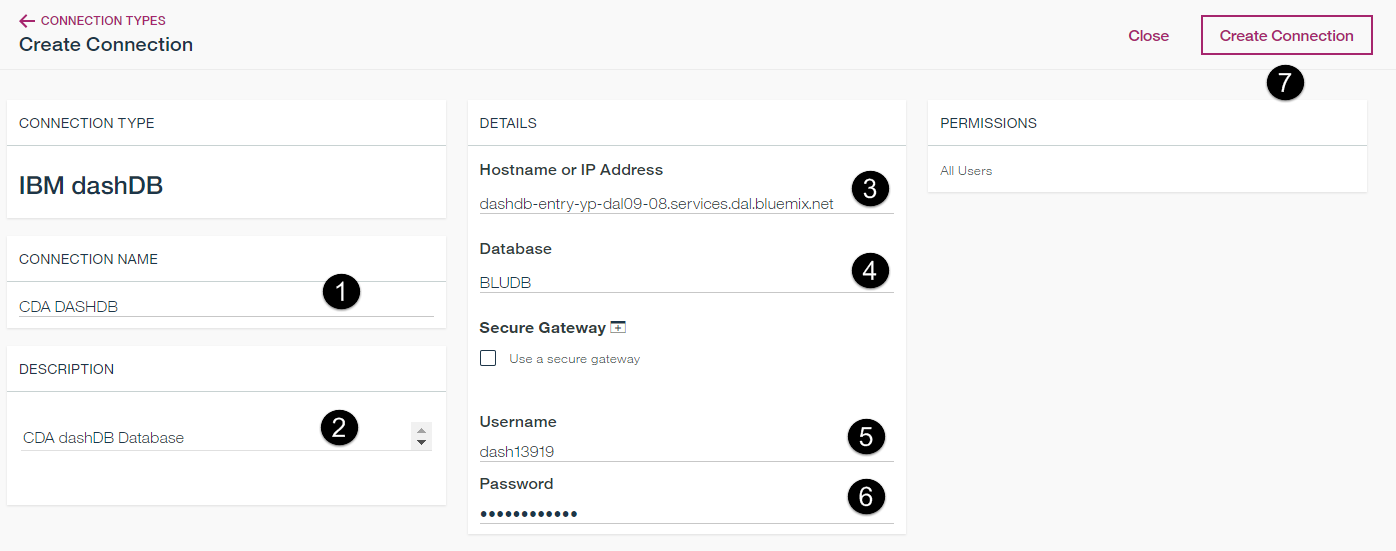Screen dimensions: 1396x551
Task: Open the Secure Gateway add icon
Action: (618, 327)
